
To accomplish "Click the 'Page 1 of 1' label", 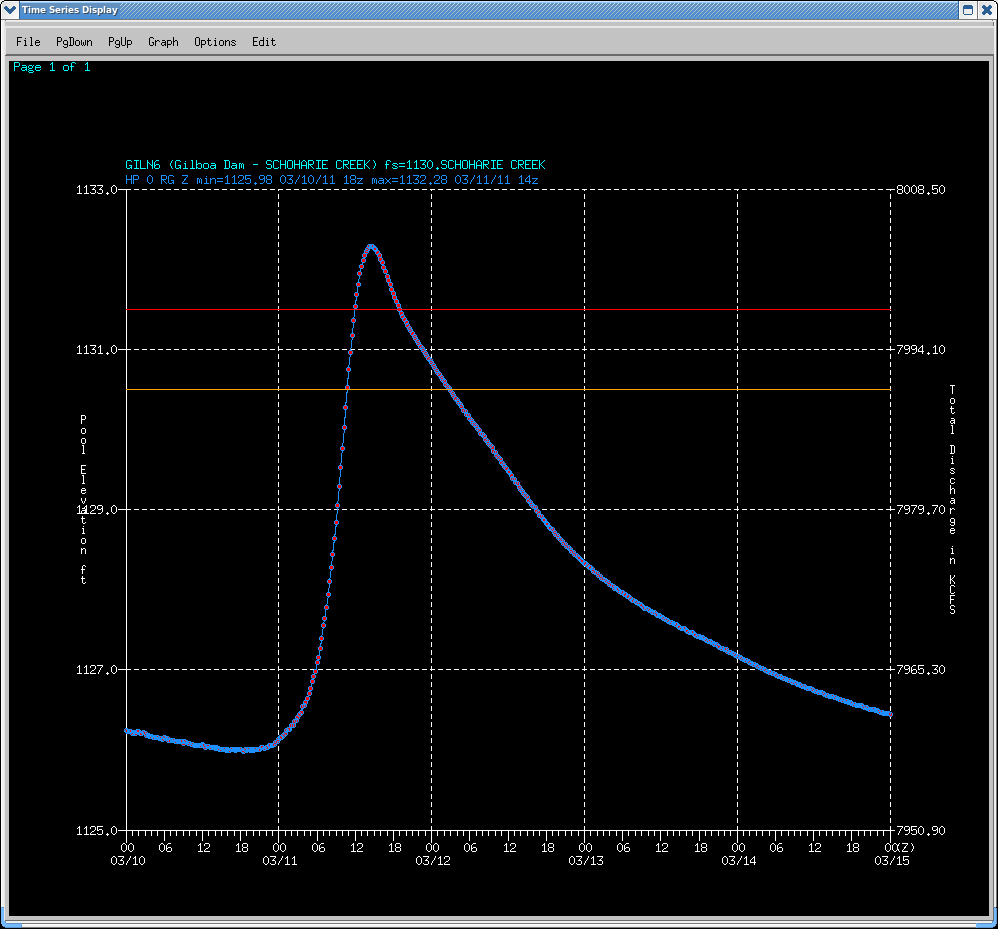I will tap(52, 67).
